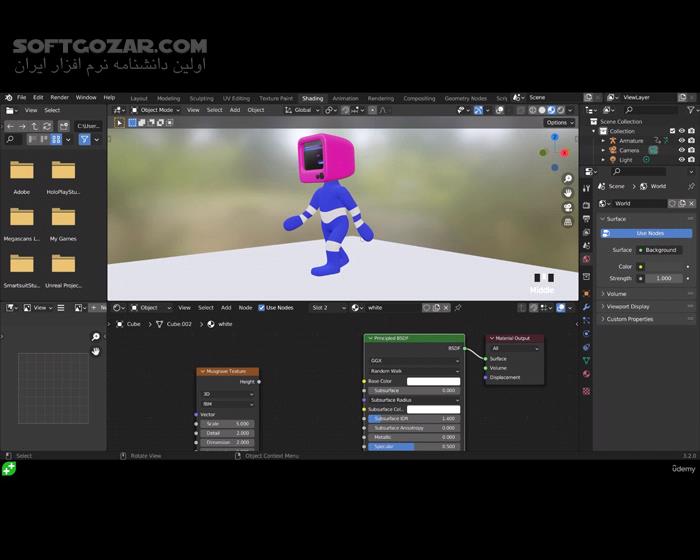The image size is (700, 560).
Task: Click the pan hand gizmo in the 3D viewport
Action: (x=568, y=193)
